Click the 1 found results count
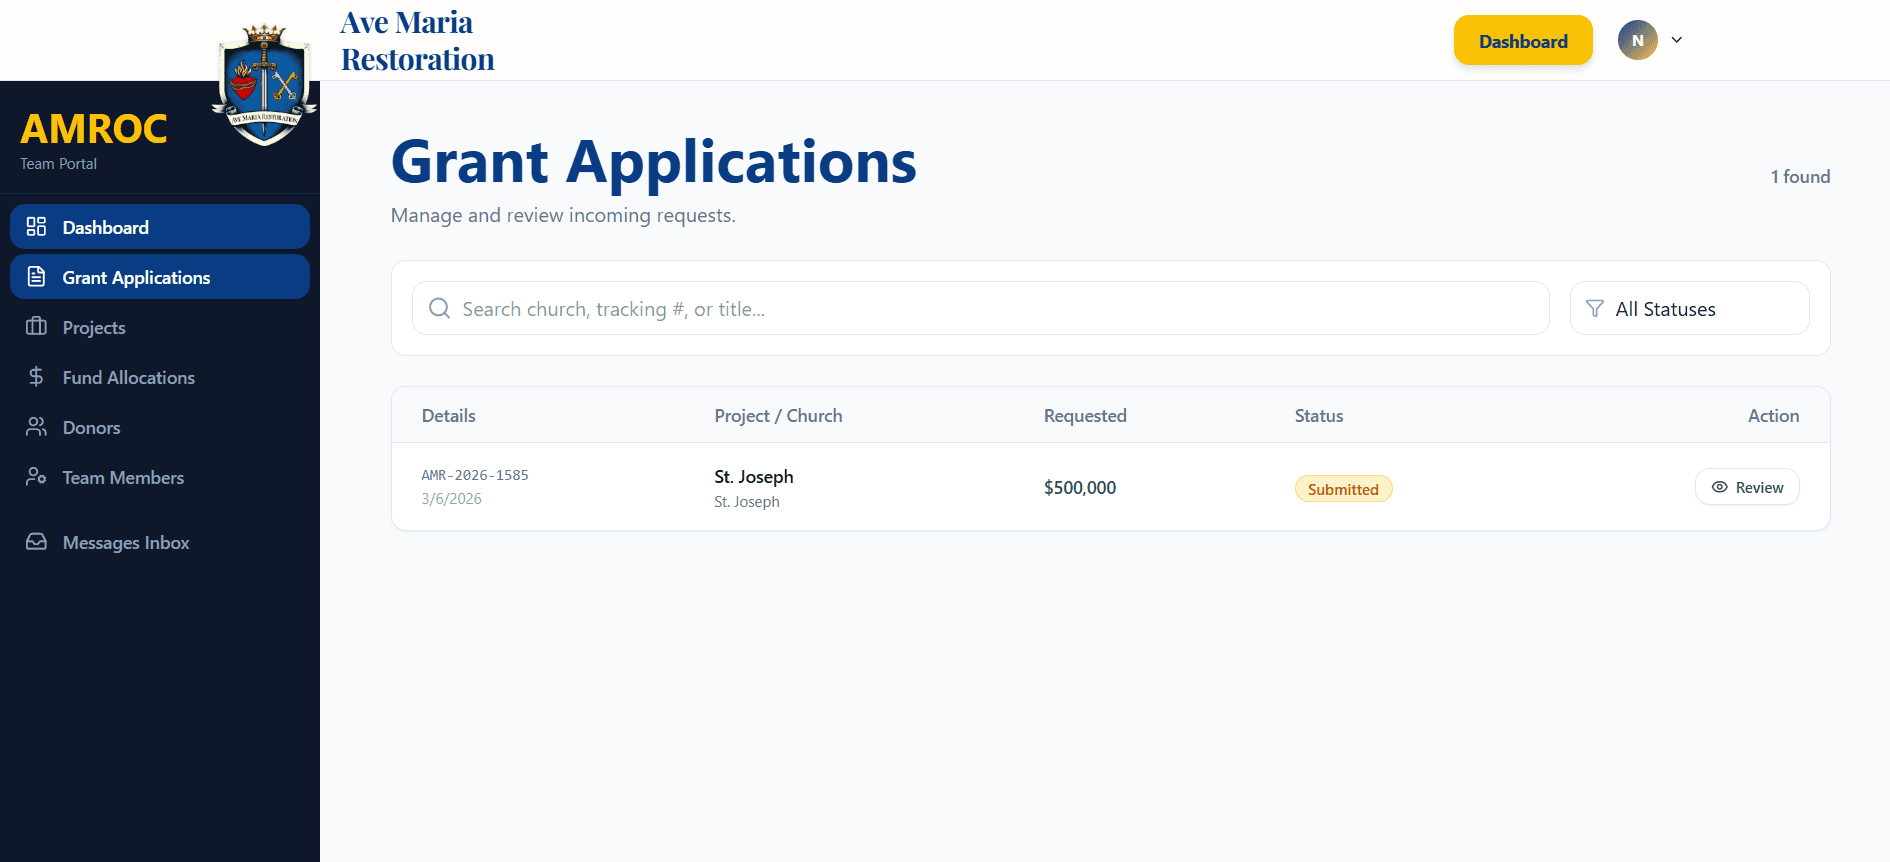This screenshot has height=862, width=1890. point(1800,176)
